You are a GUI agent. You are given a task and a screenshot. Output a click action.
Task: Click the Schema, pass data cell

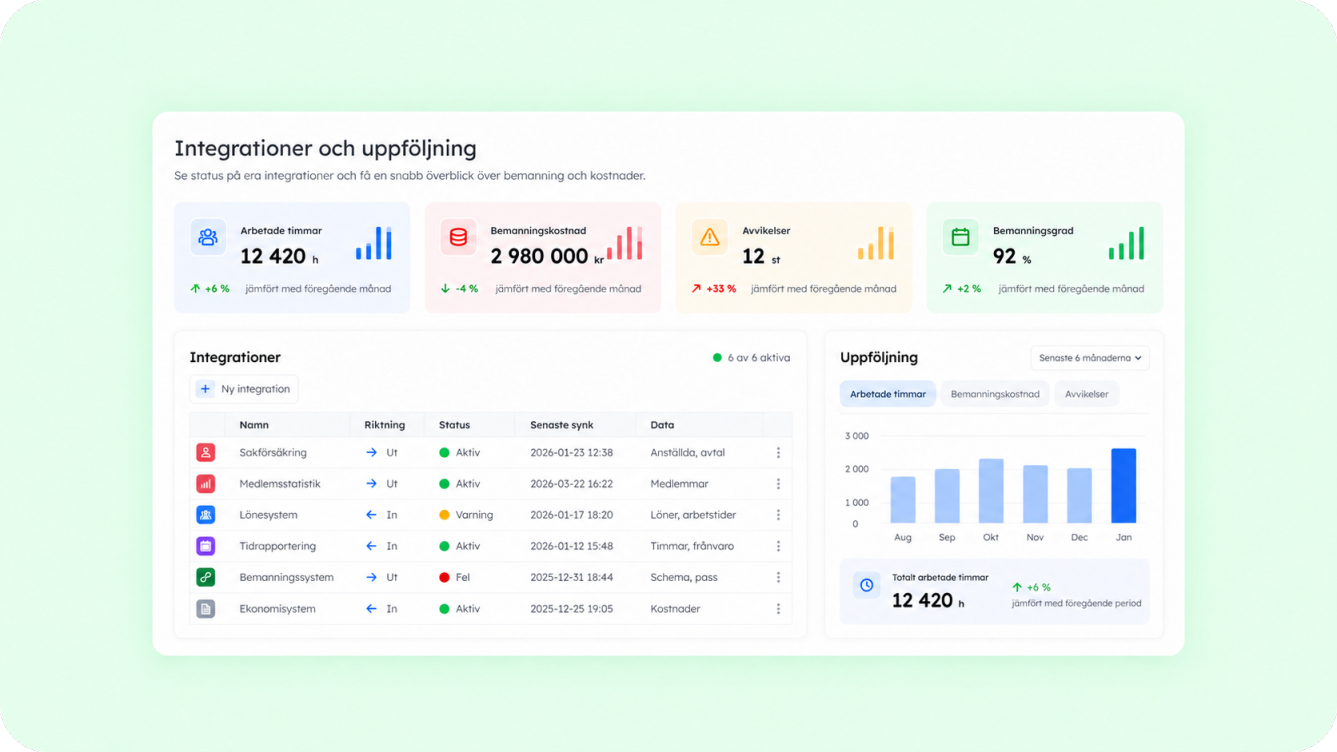click(684, 577)
